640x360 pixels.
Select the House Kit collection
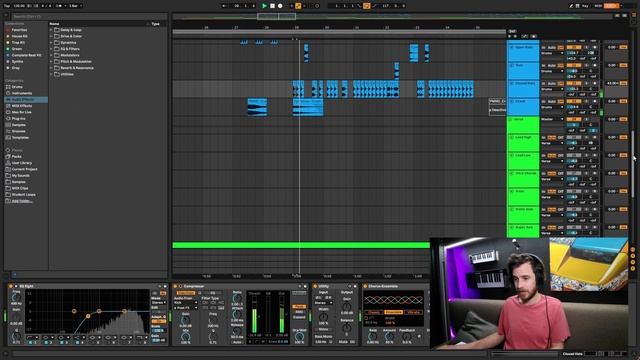click(19, 36)
